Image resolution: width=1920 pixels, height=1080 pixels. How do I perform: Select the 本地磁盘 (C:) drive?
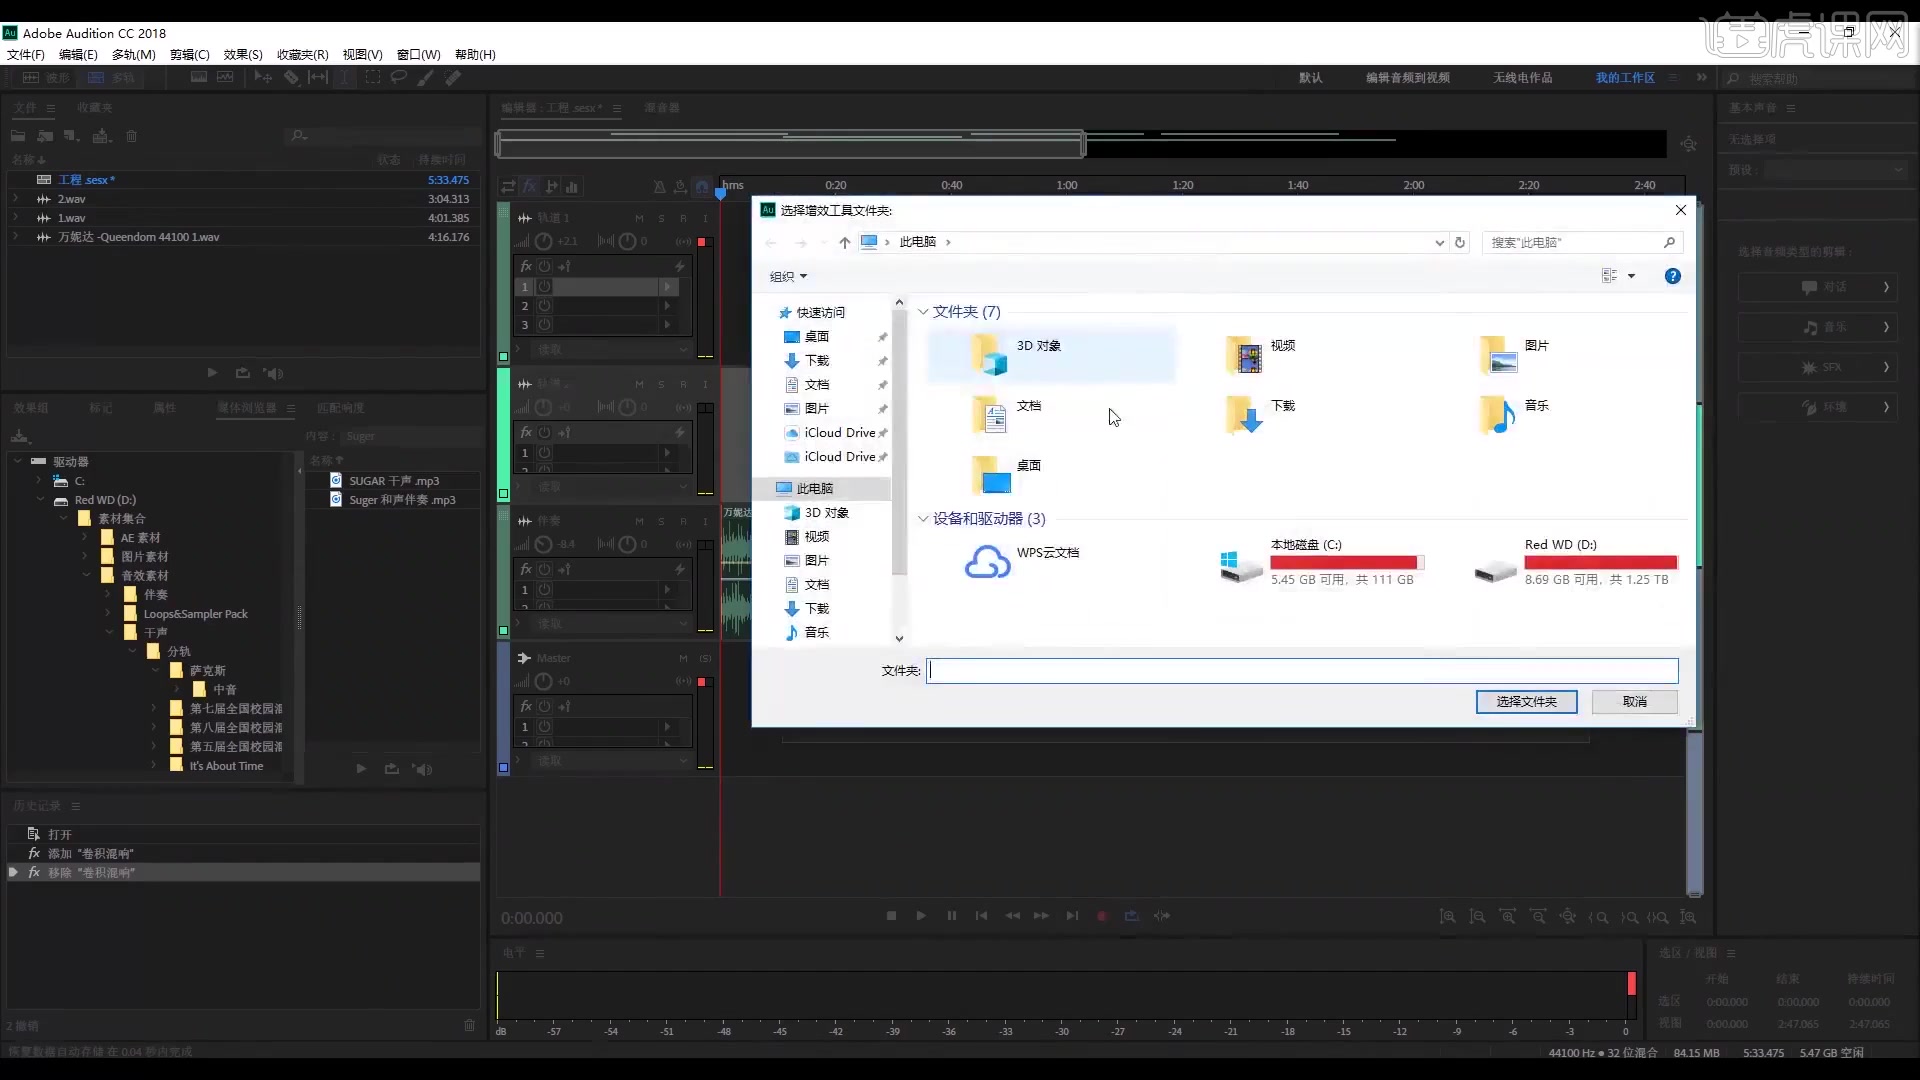tap(1305, 545)
